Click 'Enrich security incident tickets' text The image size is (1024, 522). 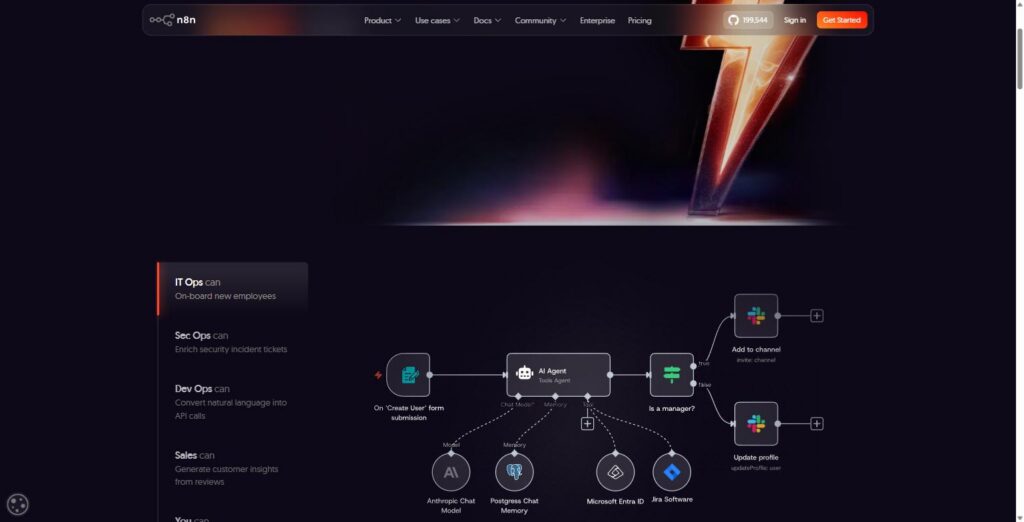click(x=231, y=350)
